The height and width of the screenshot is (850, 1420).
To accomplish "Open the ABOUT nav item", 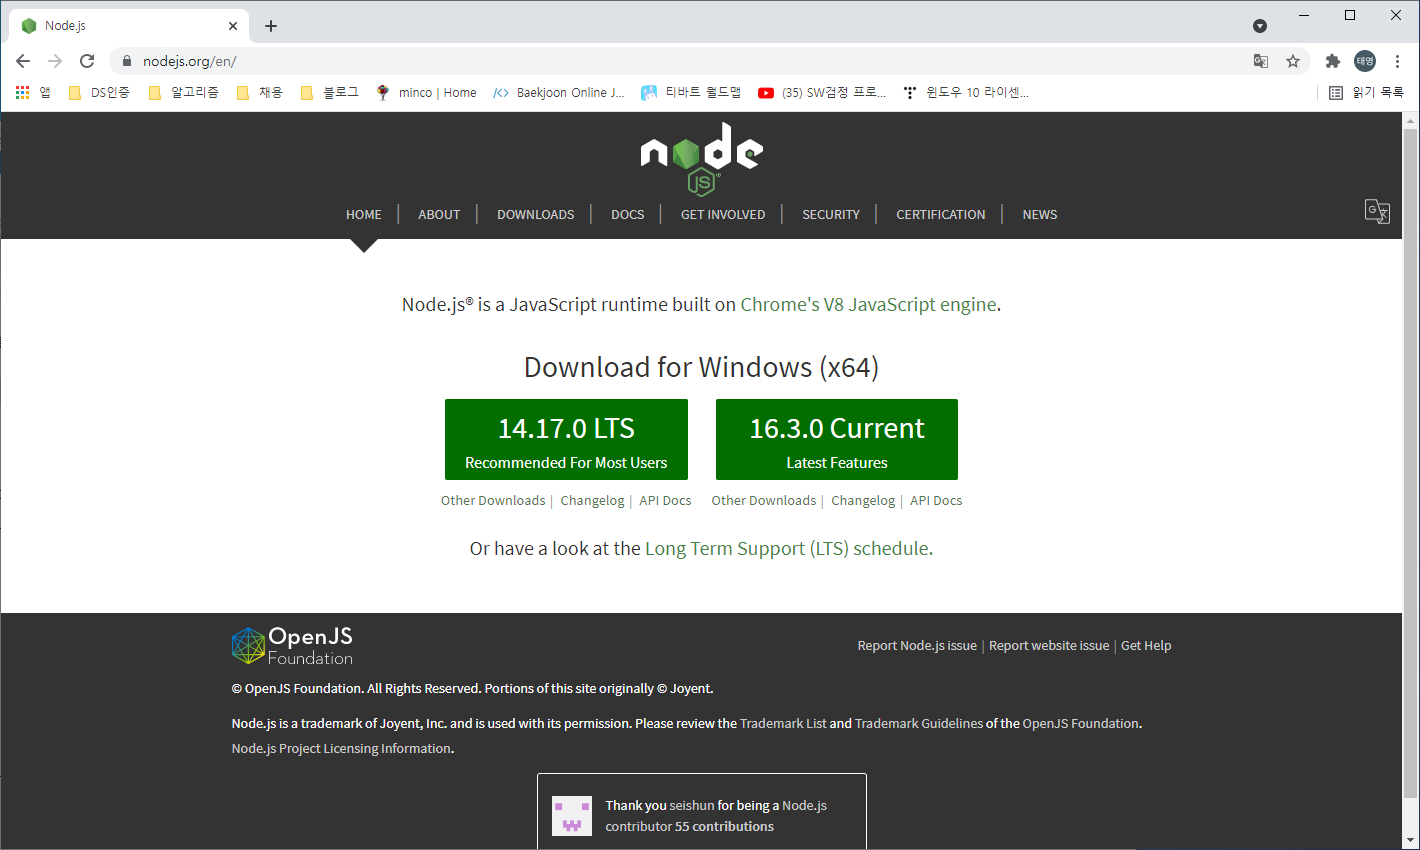I will pyautogui.click(x=439, y=214).
